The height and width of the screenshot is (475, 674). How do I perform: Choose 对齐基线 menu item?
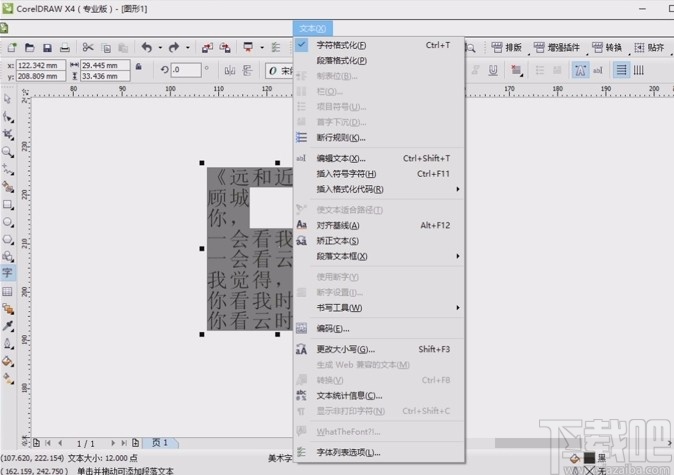pyautogui.click(x=379, y=225)
